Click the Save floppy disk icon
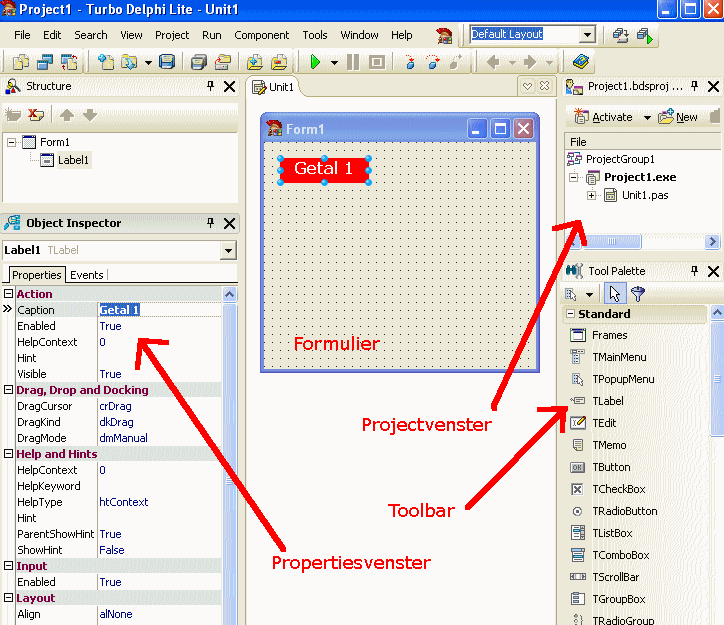The height and width of the screenshot is (625, 724). point(167,61)
